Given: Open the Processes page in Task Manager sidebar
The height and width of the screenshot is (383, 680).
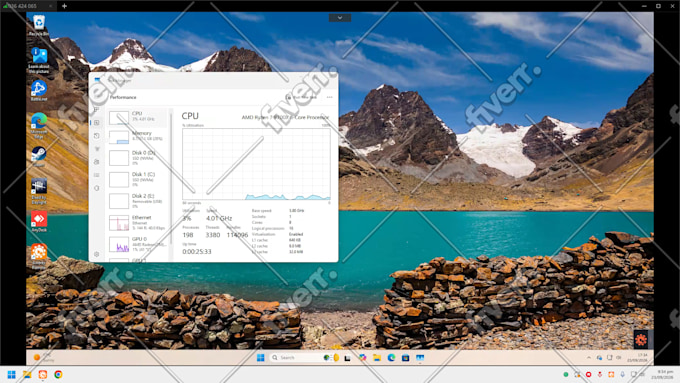Looking at the screenshot, I should coord(97,110).
